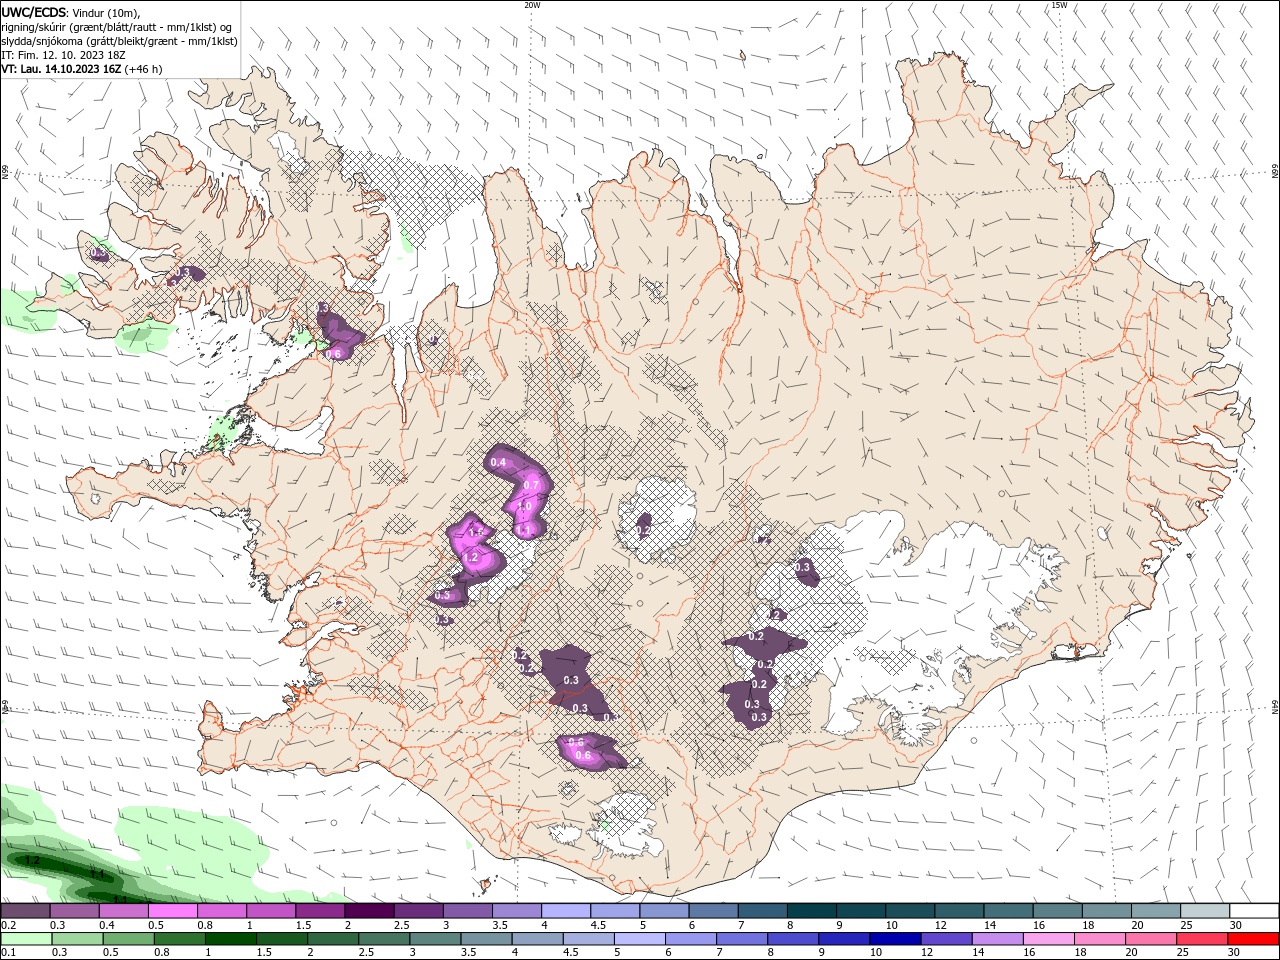The height and width of the screenshot is (960, 1280).
Task: Click the 'VT: Lau. 14.10.2023 16Z (+46 h)' line
Action: pos(82,69)
